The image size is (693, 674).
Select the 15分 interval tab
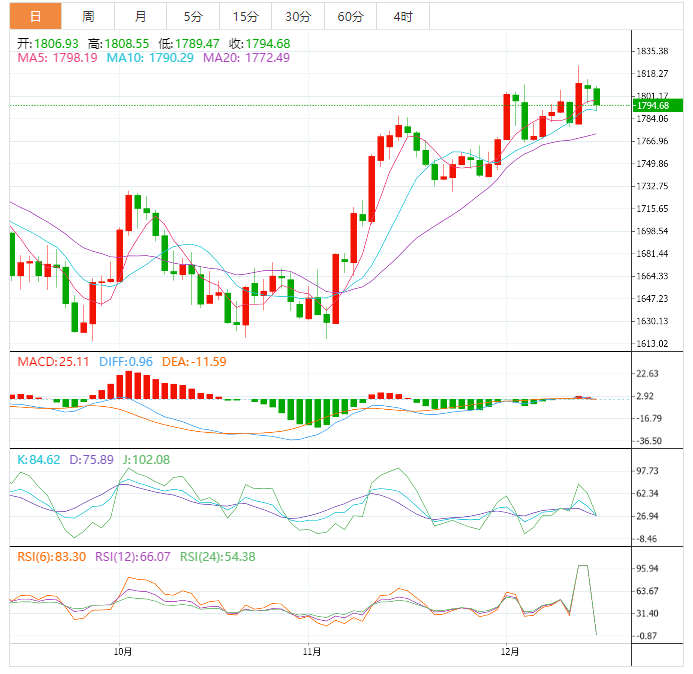[x=244, y=16]
